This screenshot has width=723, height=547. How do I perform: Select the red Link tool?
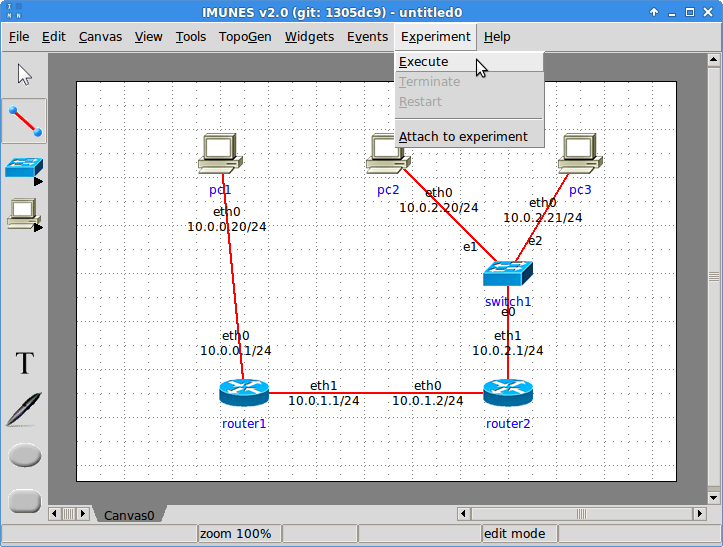coord(24,121)
